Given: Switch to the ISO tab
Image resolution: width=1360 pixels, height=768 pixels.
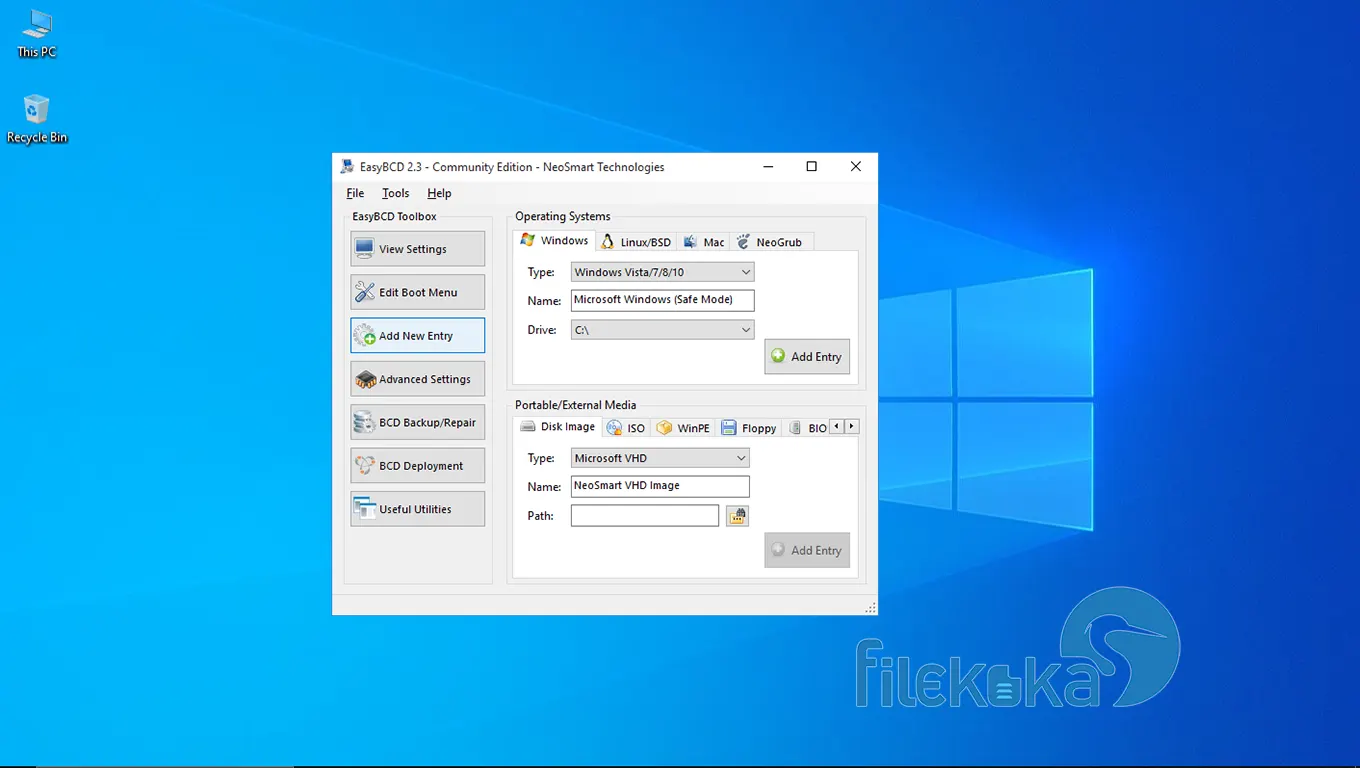Looking at the screenshot, I should coord(627,428).
